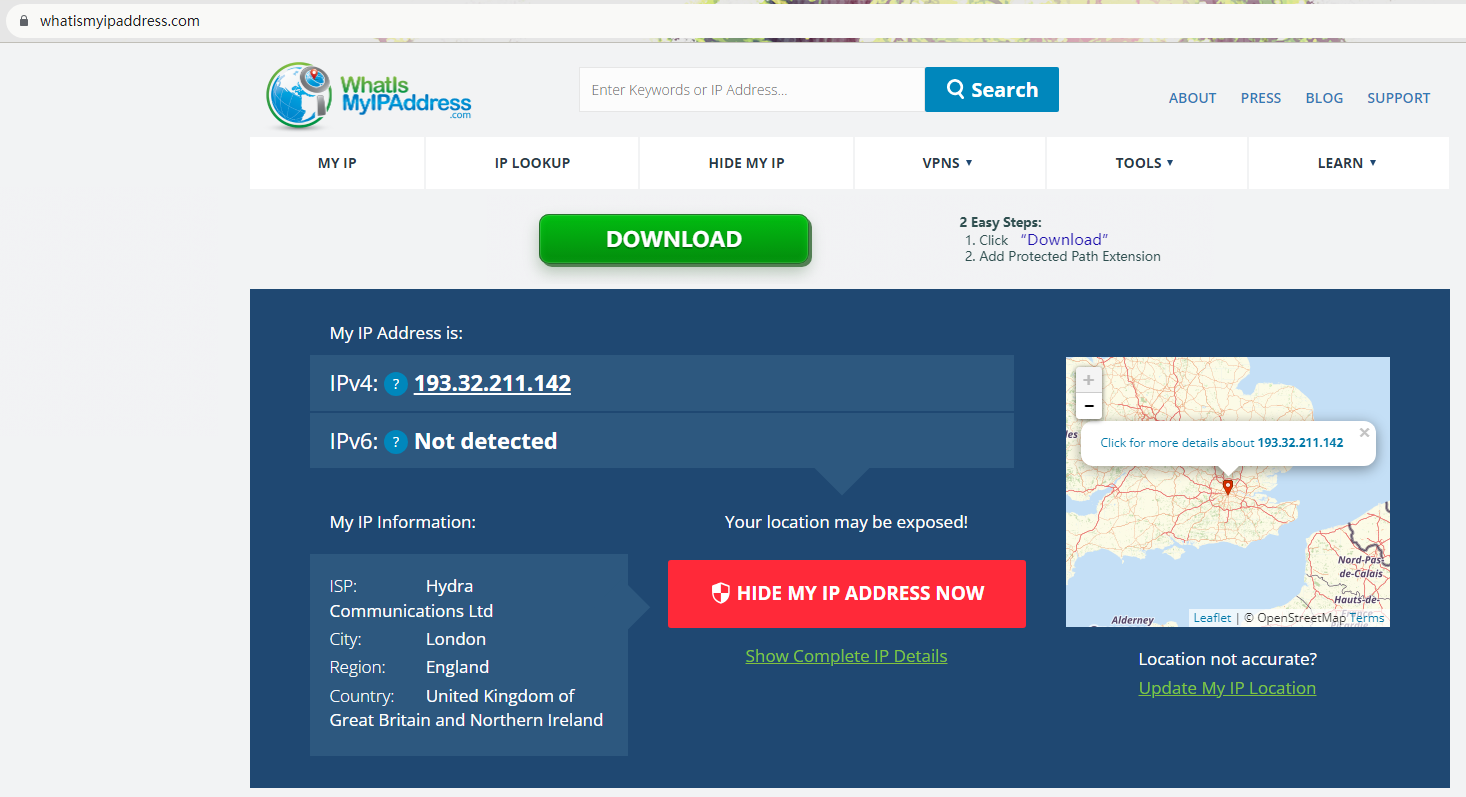
Task: Click the IPv6 question mark help icon
Action: click(396, 442)
